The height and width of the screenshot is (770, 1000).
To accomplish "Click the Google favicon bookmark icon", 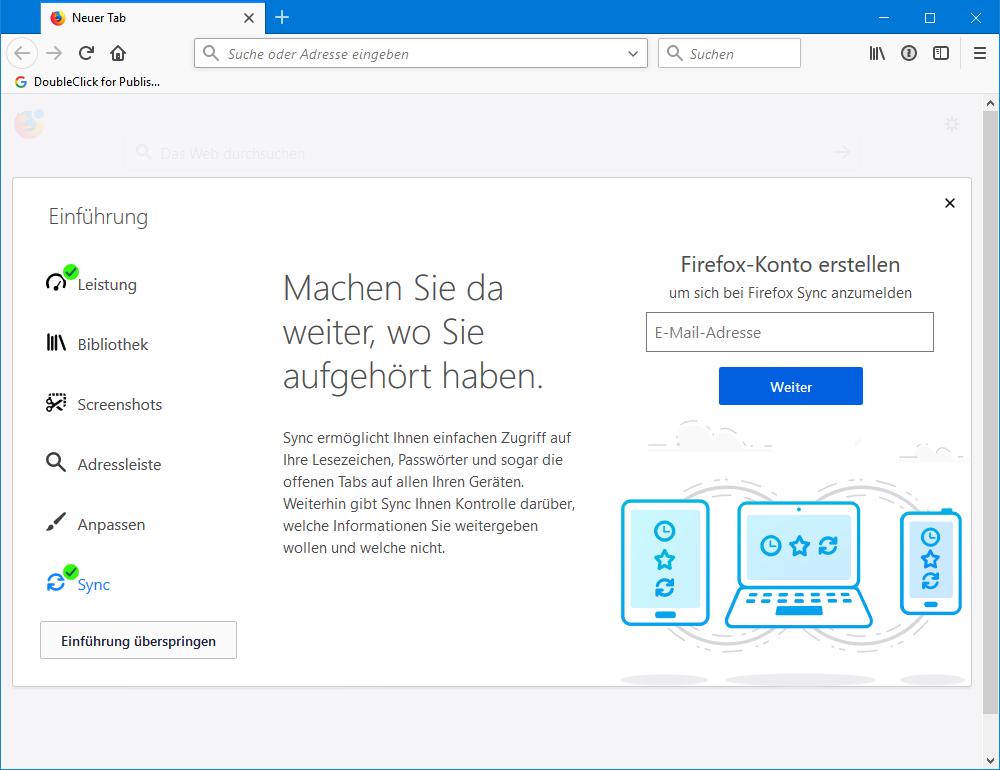I will click(x=21, y=82).
